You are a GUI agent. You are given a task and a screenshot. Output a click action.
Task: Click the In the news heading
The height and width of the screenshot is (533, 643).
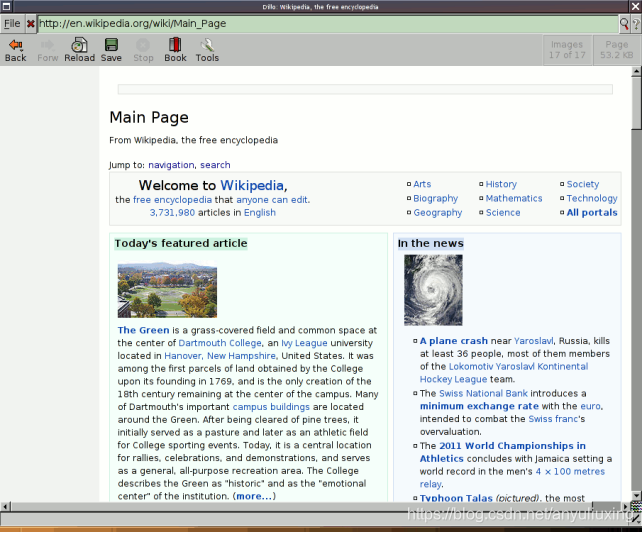pos(431,244)
